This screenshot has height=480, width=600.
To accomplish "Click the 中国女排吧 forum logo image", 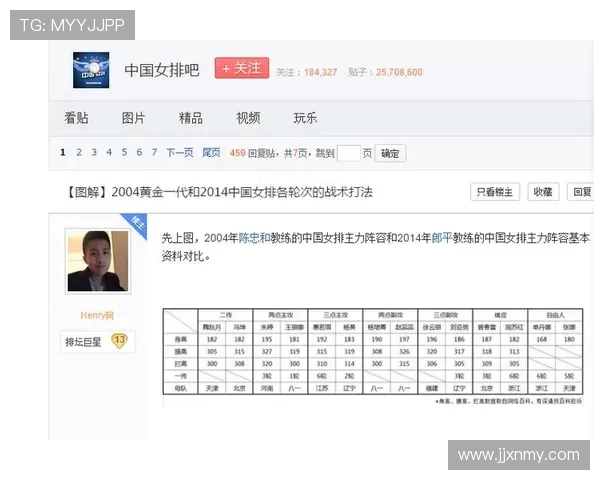I will pyautogui.click(x=91, y=70).
